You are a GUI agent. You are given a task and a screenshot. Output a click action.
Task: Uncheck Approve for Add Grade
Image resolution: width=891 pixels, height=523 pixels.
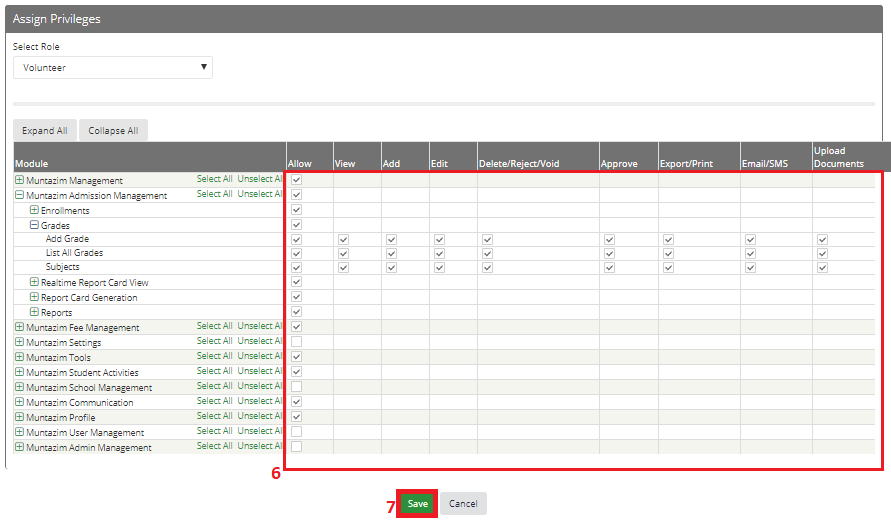609,239
